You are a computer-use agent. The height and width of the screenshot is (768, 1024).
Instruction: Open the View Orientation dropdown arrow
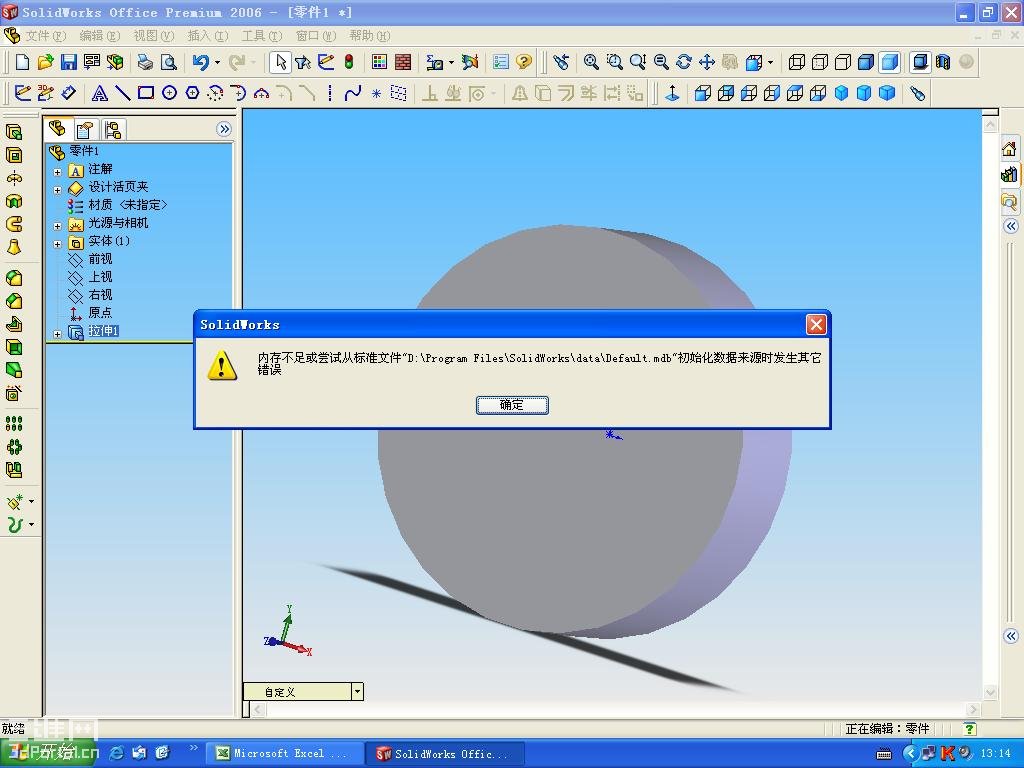coord(771,63)
